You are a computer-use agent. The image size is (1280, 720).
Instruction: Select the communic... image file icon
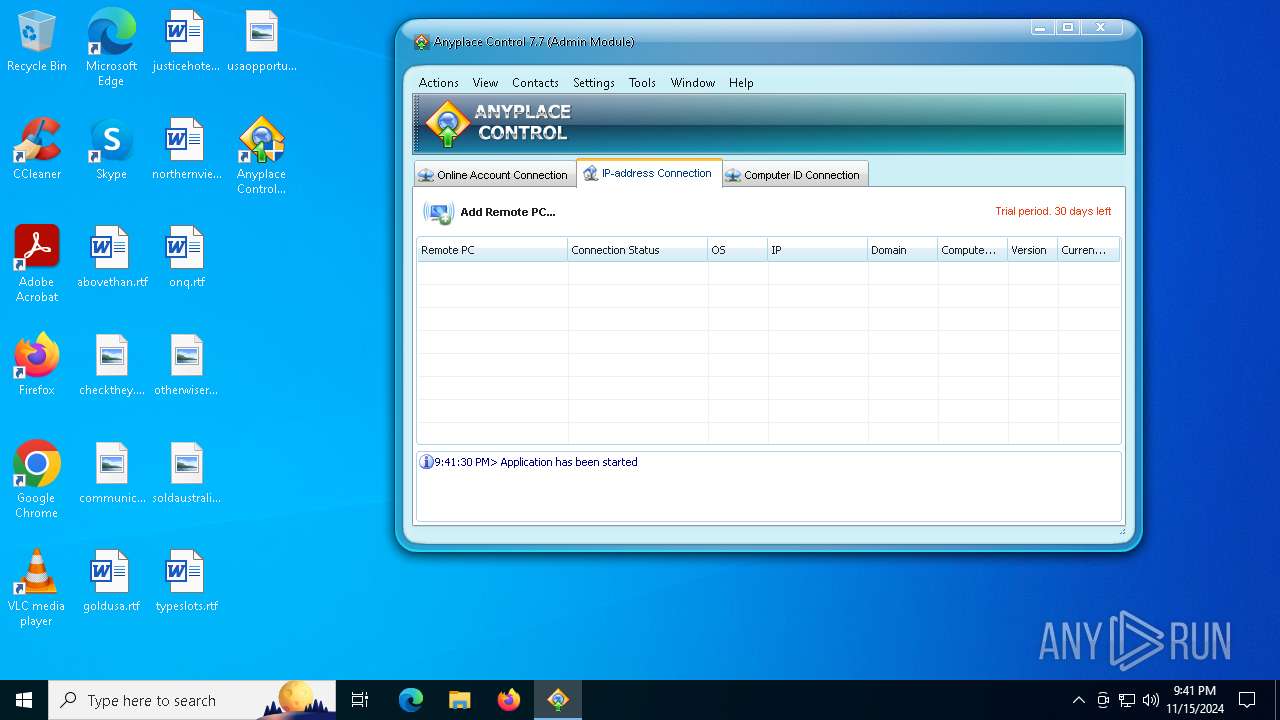(x=112, y=474)
